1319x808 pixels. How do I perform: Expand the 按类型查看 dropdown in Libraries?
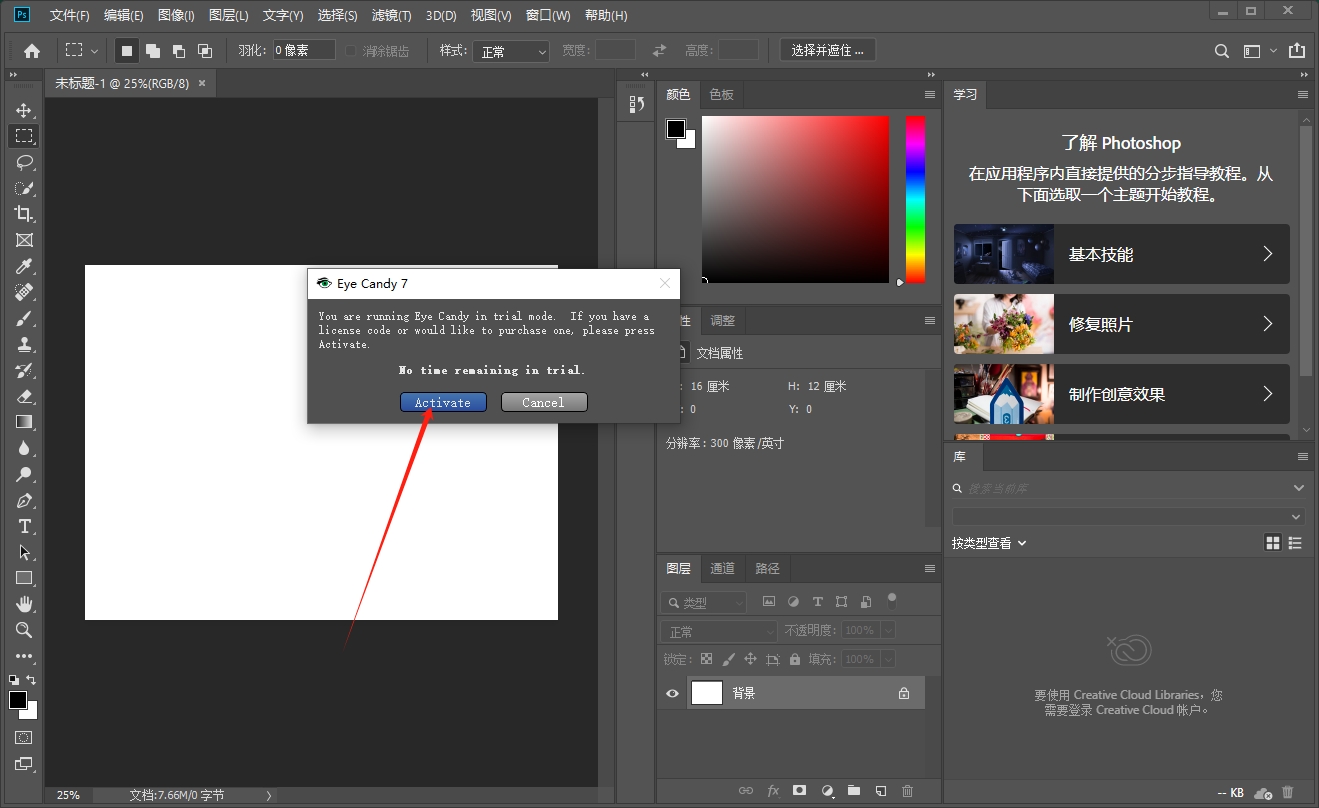coord(989,543)
